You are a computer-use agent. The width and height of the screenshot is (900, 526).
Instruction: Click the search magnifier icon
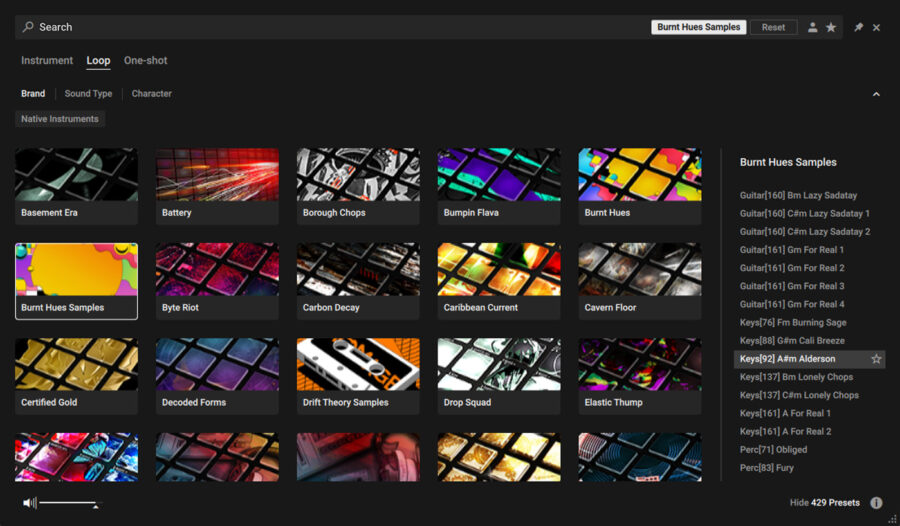[x=28, y=27]
